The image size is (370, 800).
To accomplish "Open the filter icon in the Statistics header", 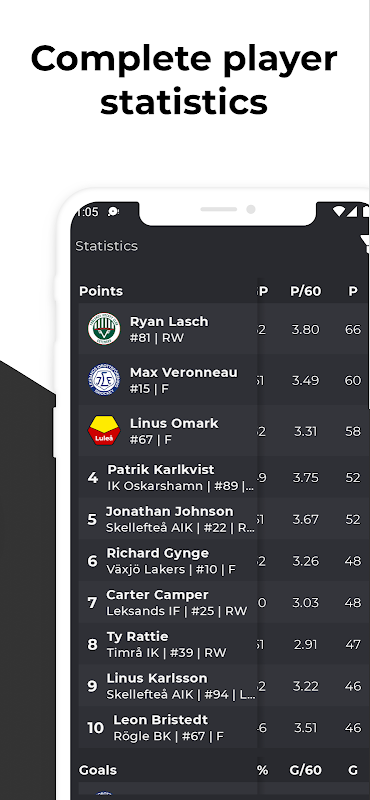I will coord(365,244).
